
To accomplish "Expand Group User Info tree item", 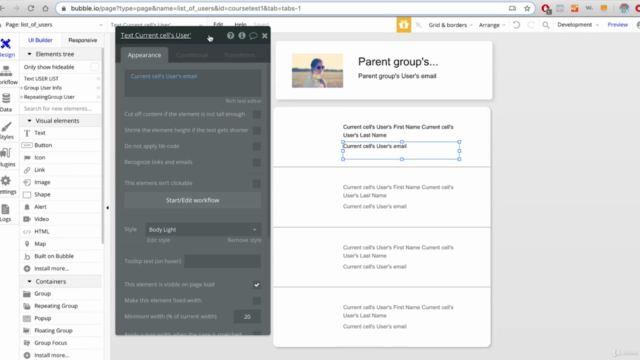I will tap(22, 88).
